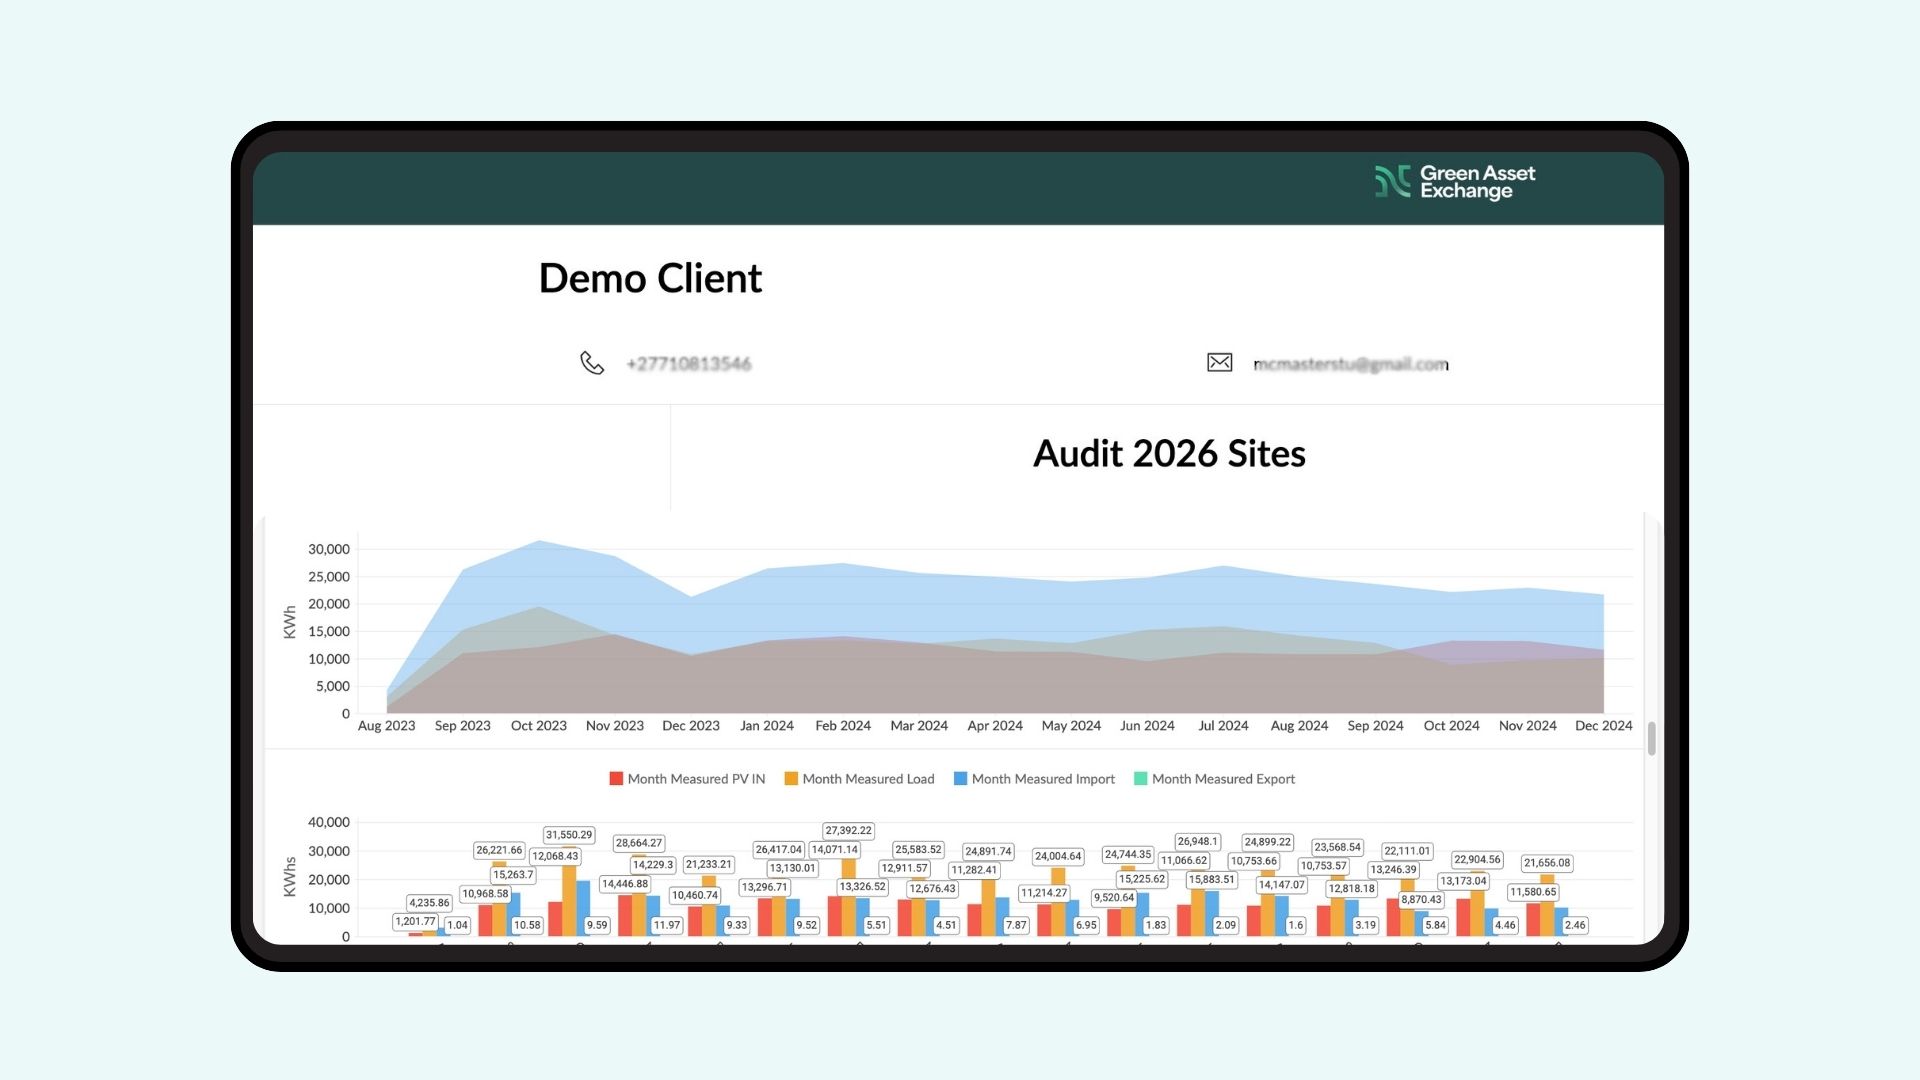Toggle Month Measured Load legend series

tap(859, 779)
